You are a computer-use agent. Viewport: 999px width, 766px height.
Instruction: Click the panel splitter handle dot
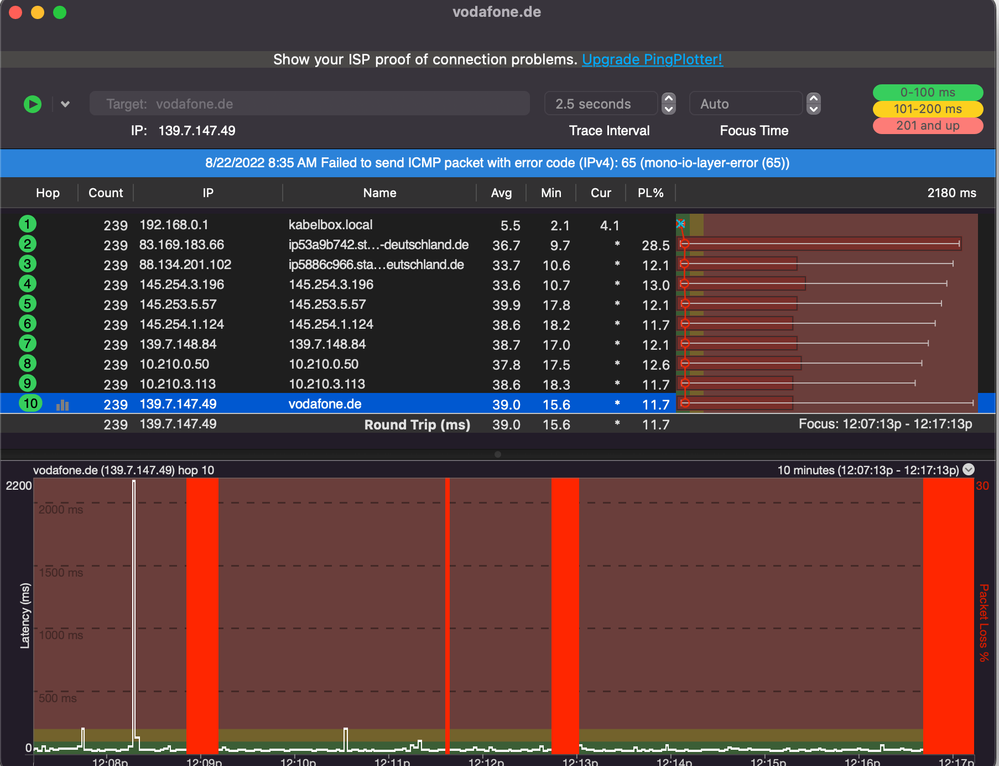click(498, 454)
